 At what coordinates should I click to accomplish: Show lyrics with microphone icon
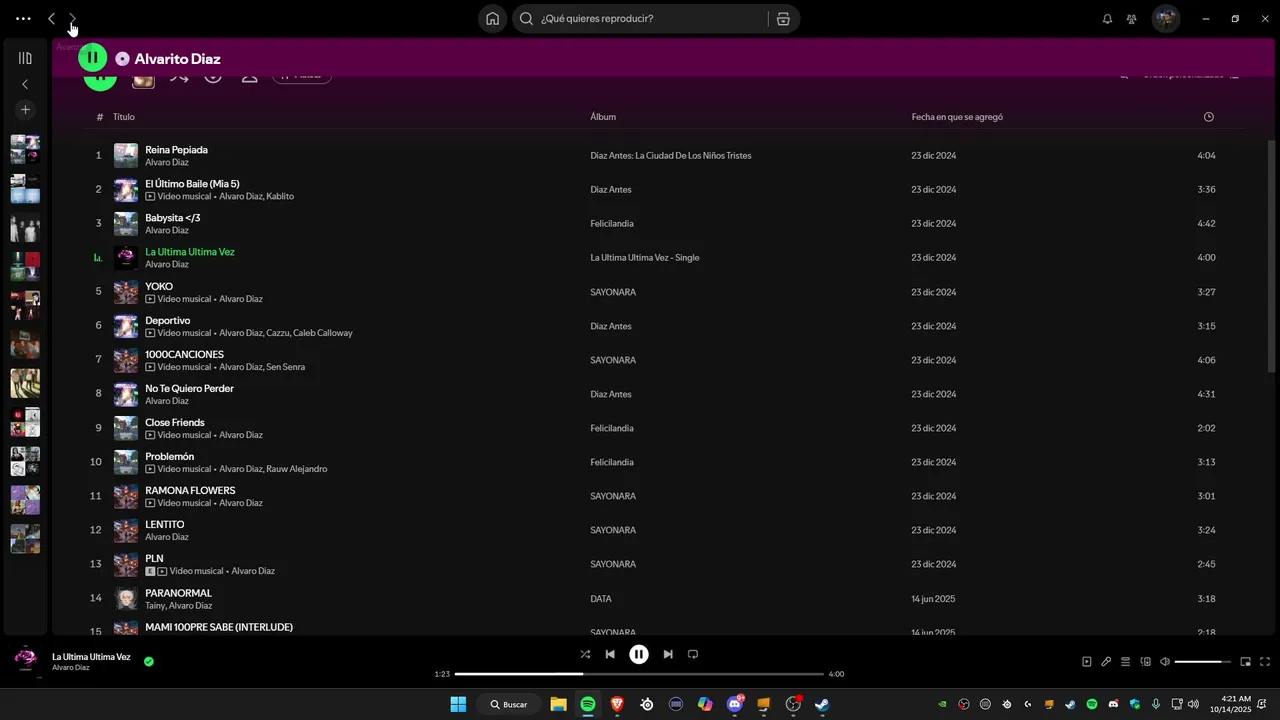tap(1106, 661)
